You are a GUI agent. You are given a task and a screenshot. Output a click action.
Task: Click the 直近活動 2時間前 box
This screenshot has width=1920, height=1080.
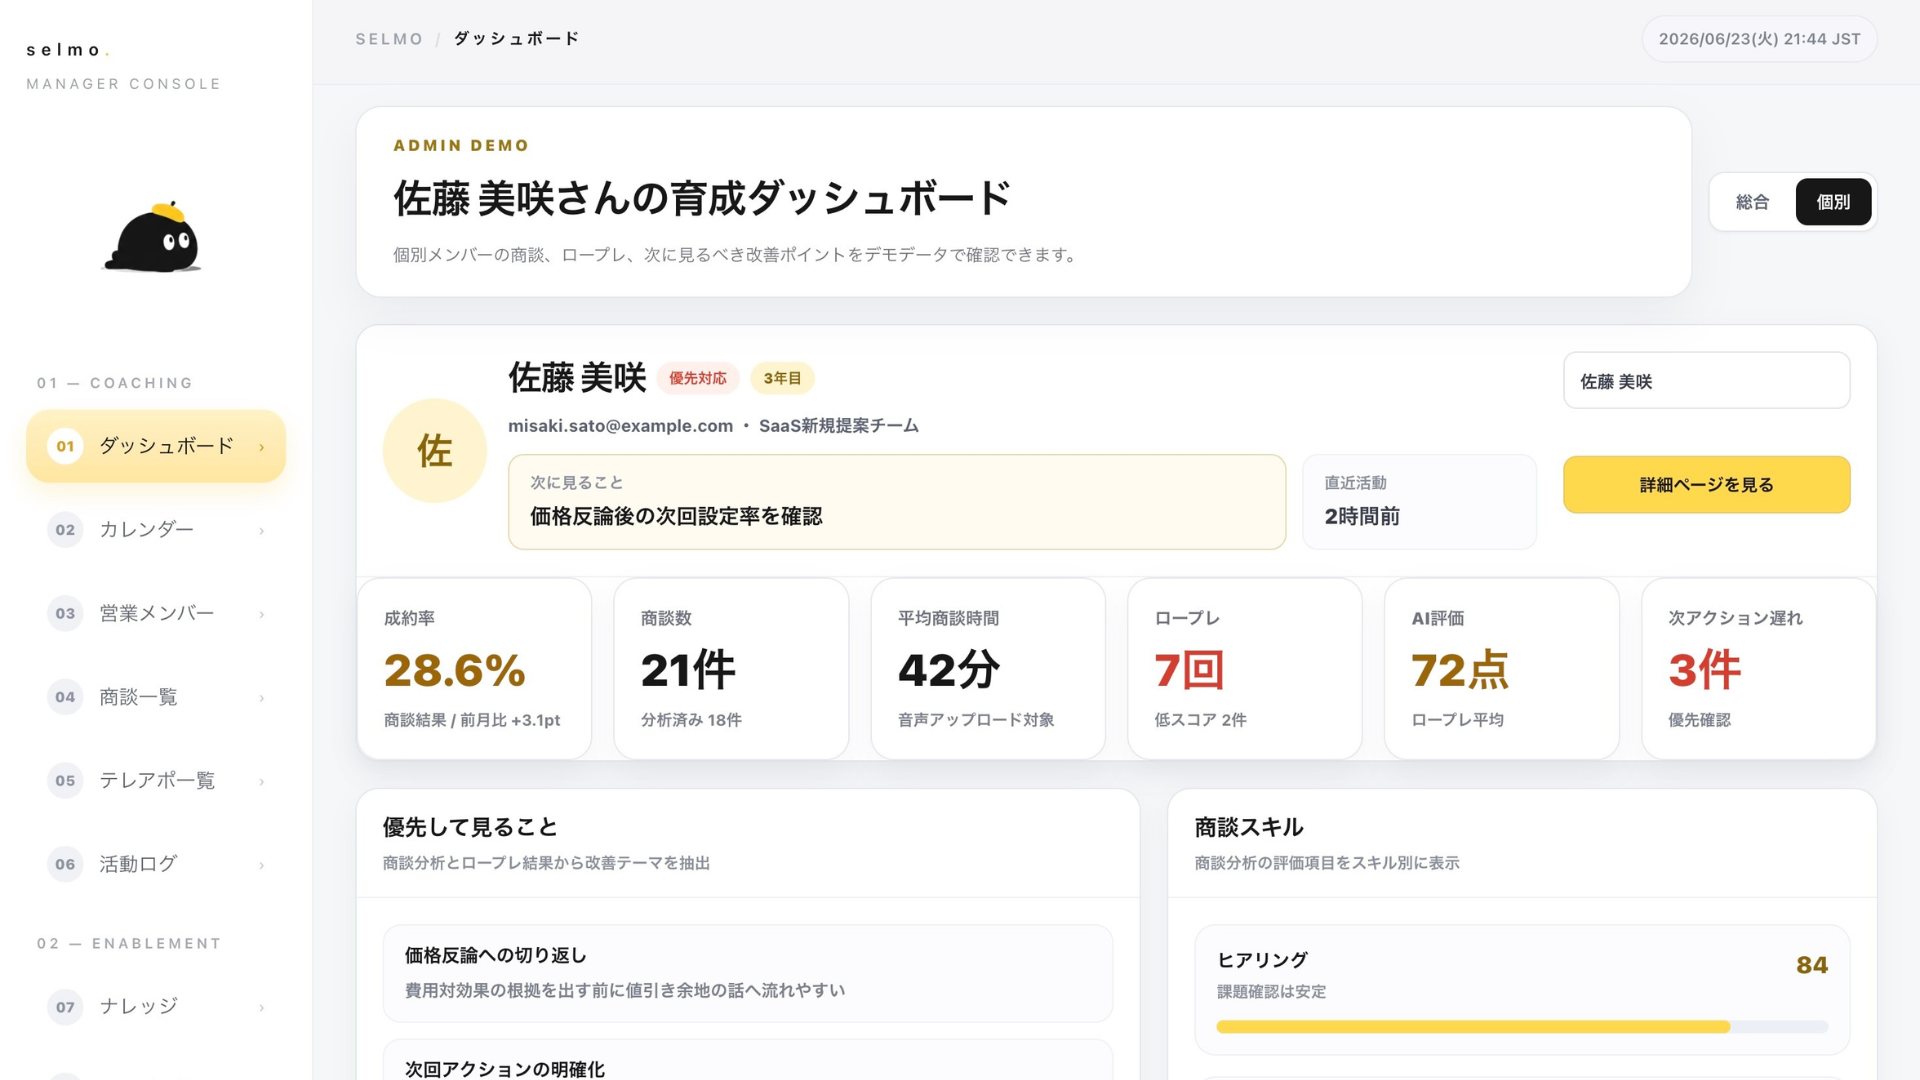[x=1419, y=502]
